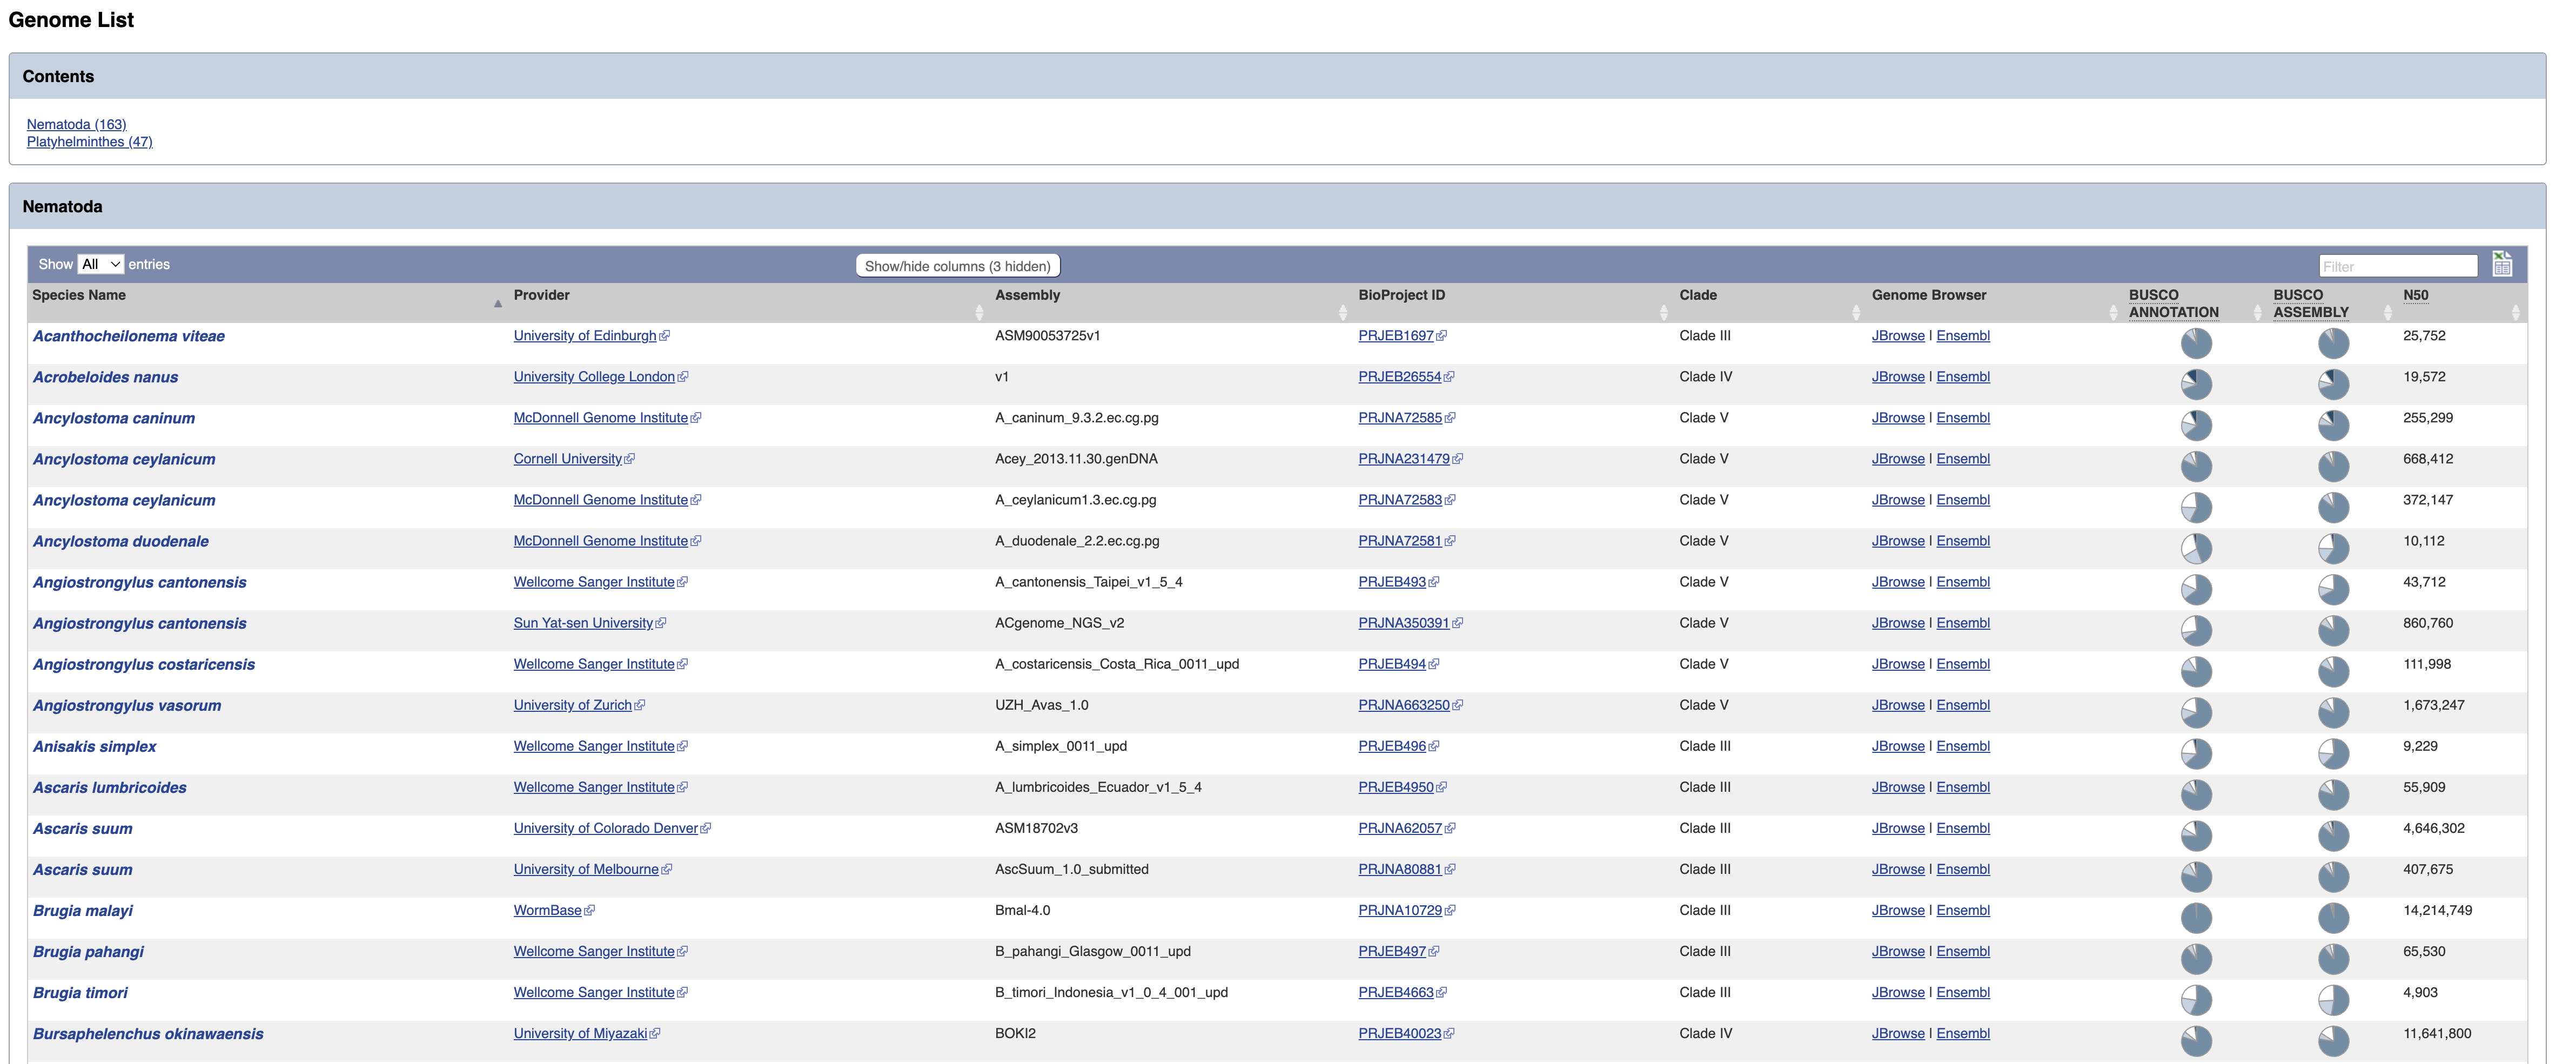Click external link icon beside University of Edinburgh

coord(665,336)
